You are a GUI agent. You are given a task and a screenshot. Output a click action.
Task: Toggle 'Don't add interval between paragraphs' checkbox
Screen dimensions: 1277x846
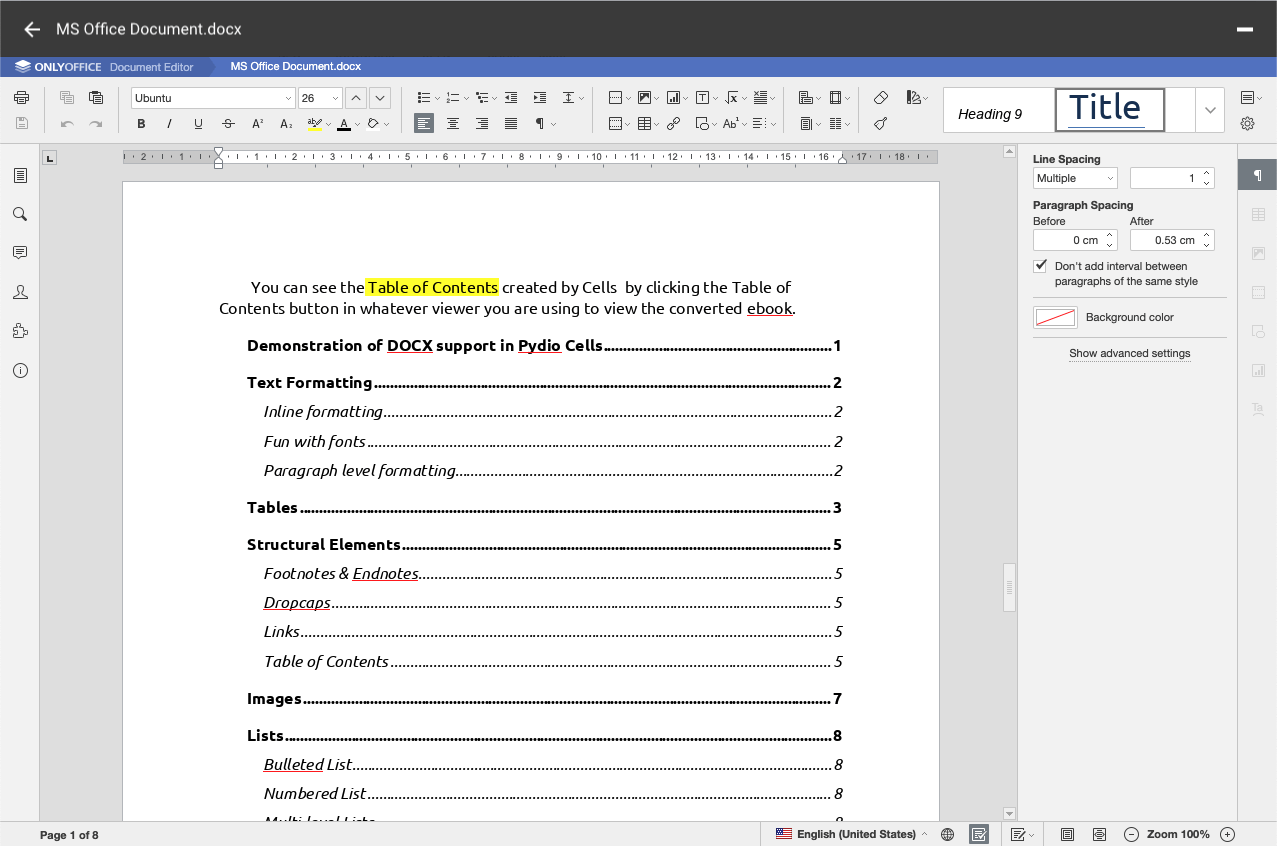(1040, 266)
